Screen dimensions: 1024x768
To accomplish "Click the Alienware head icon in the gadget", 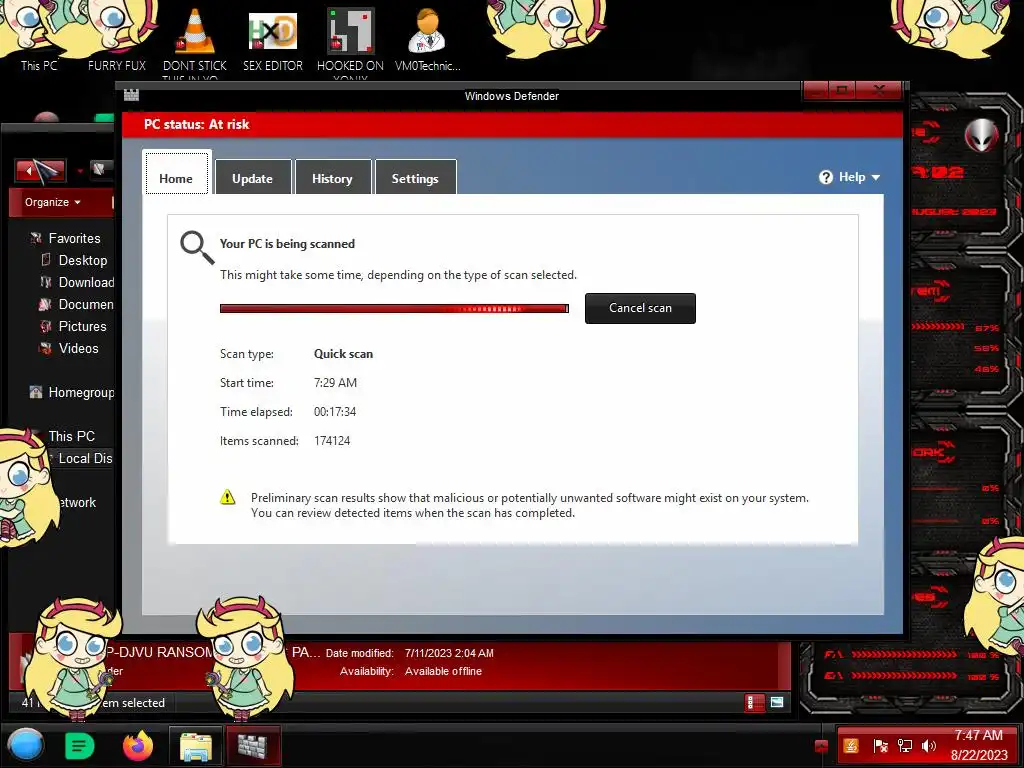I will [x=982, y=135].
